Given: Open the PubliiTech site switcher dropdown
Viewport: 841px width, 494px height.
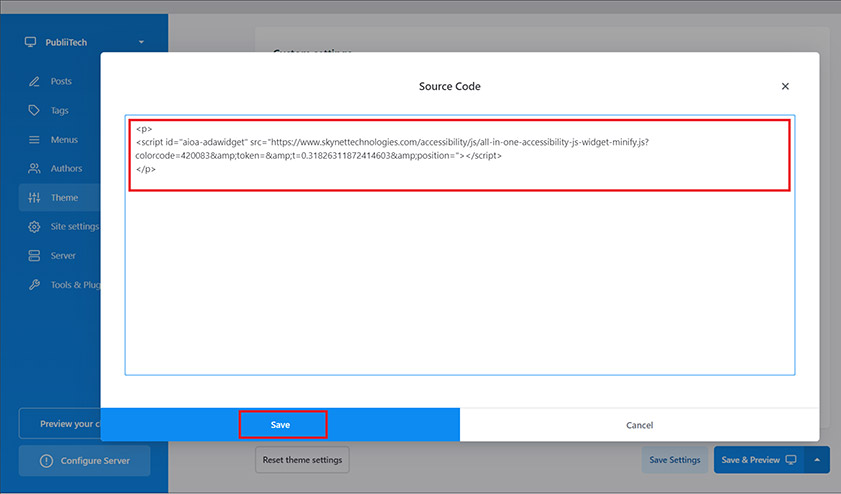Looking at the screenshot, I should [141, 42].
